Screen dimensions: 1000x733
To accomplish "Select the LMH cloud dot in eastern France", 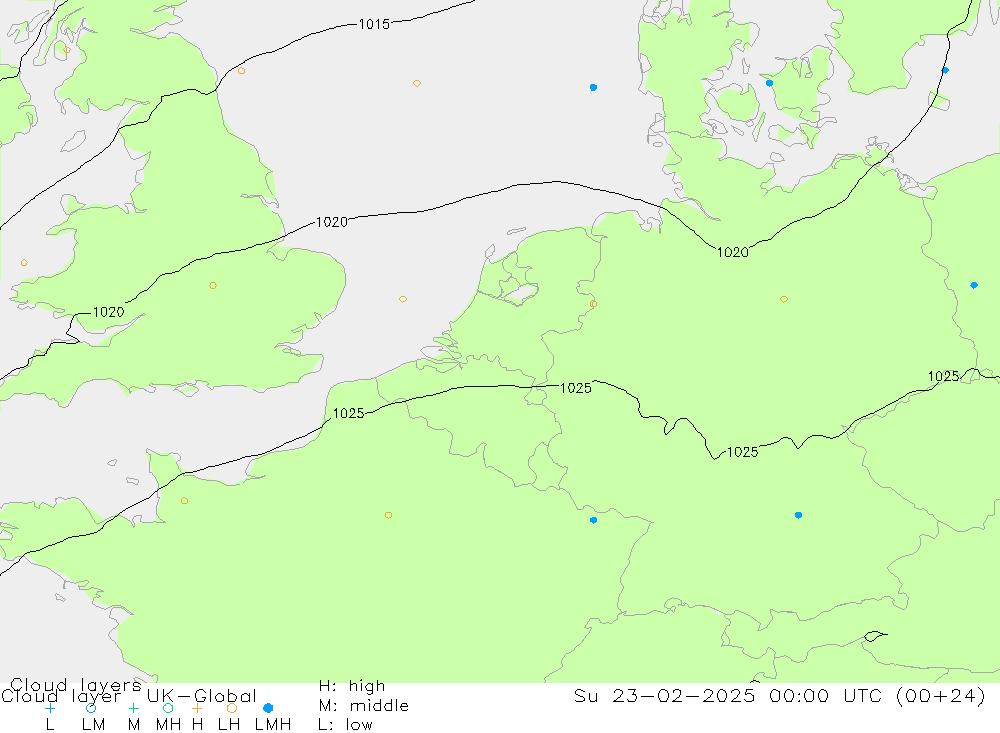I will (594, 521).
